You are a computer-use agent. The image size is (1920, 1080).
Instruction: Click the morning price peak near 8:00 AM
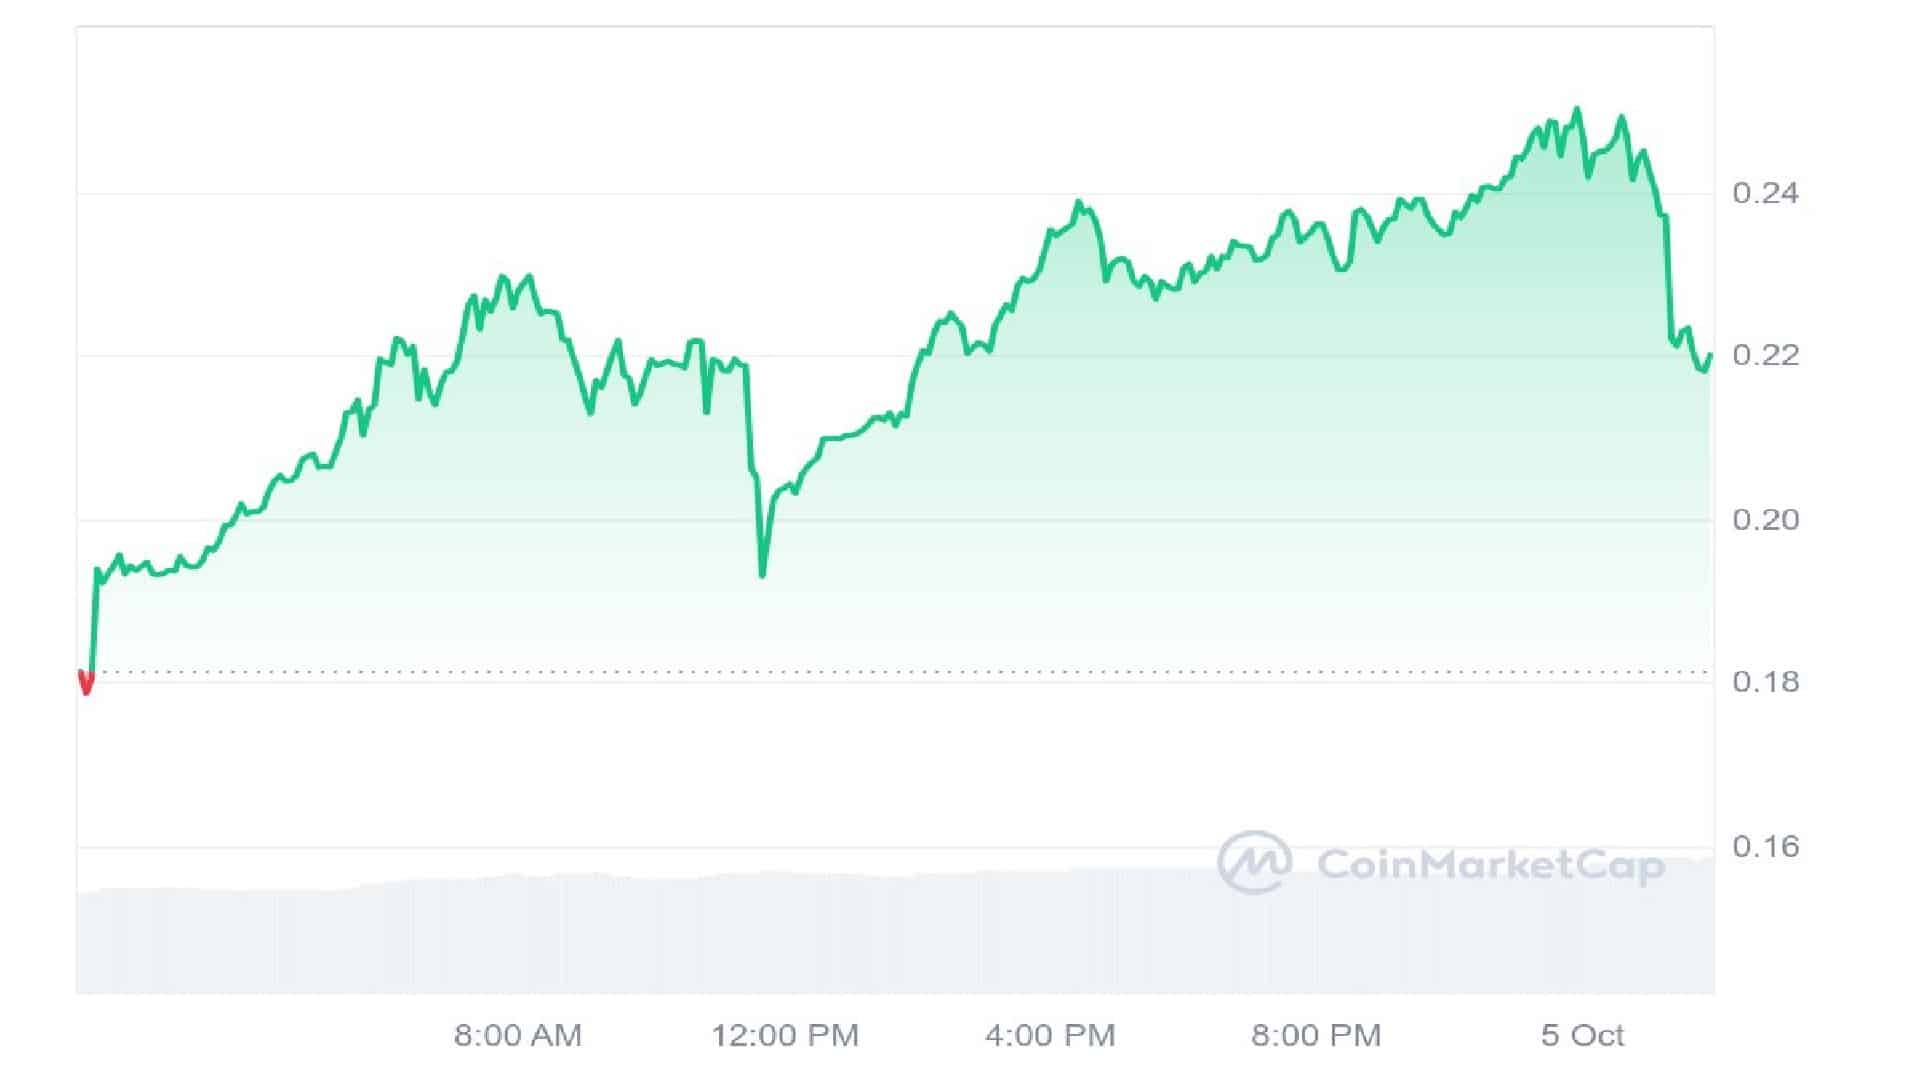[x=502, y=277]
